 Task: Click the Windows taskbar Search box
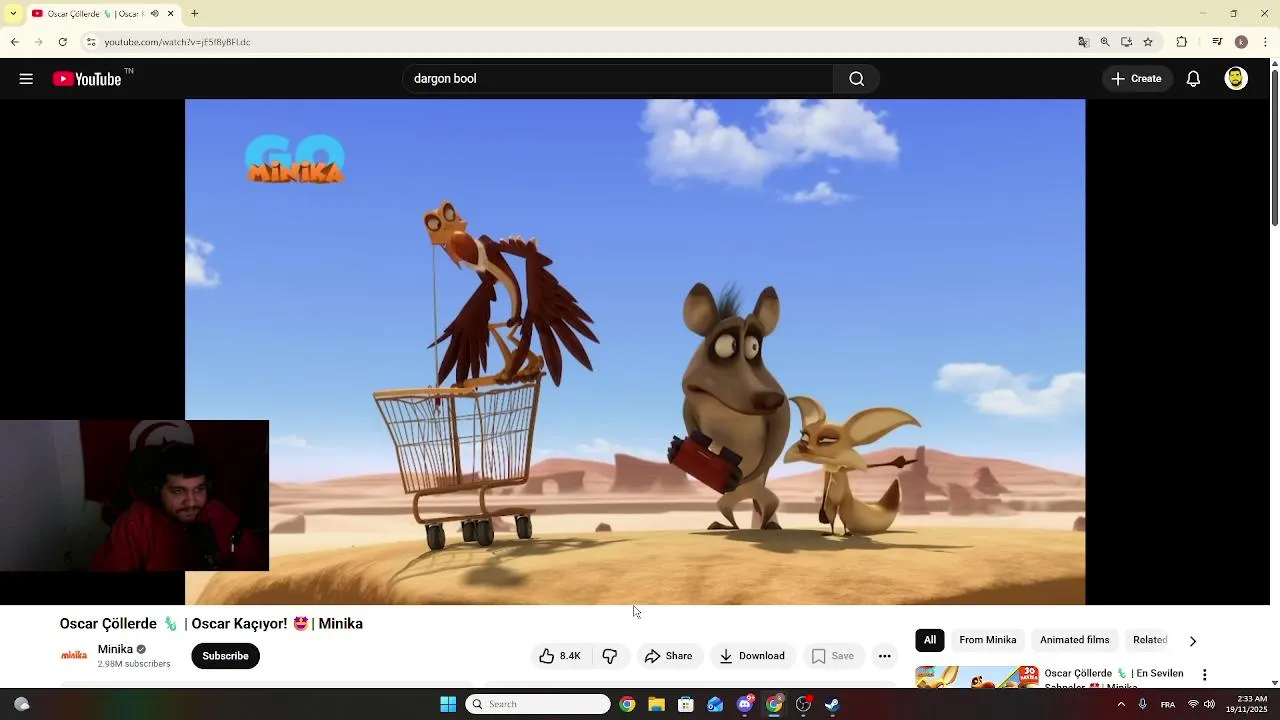[x=538, y=704]
